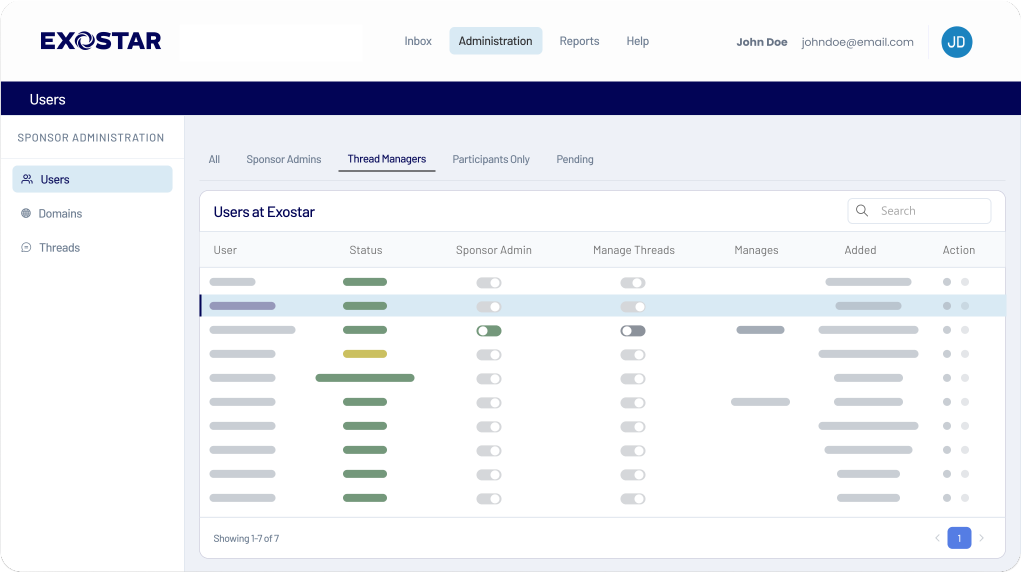Image resolution: width=1021 pixels, height=572 pixels.
Task: Toggle Manage Threads in the first table row
Action: (x=633, y=283)
